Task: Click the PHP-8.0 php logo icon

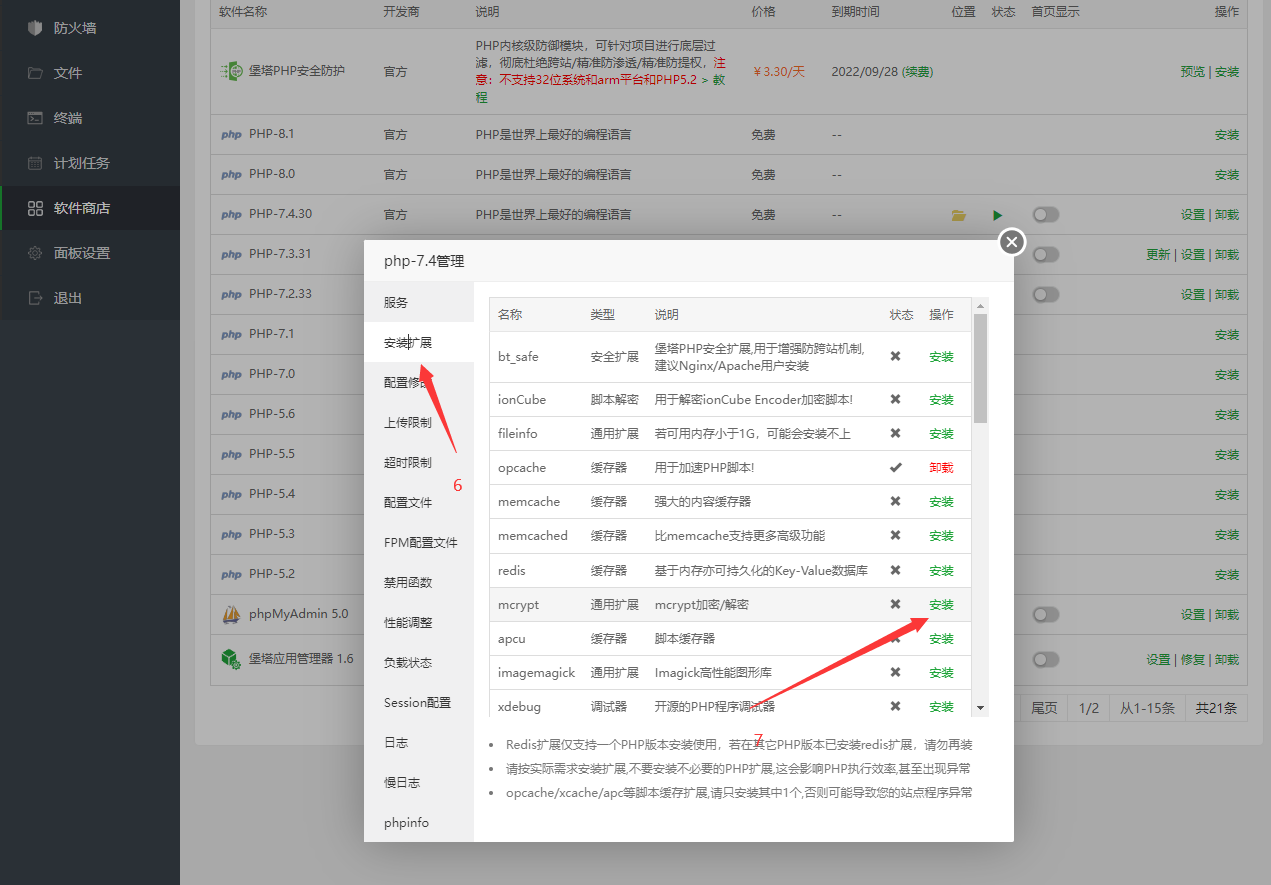Action: pos(231,174)
